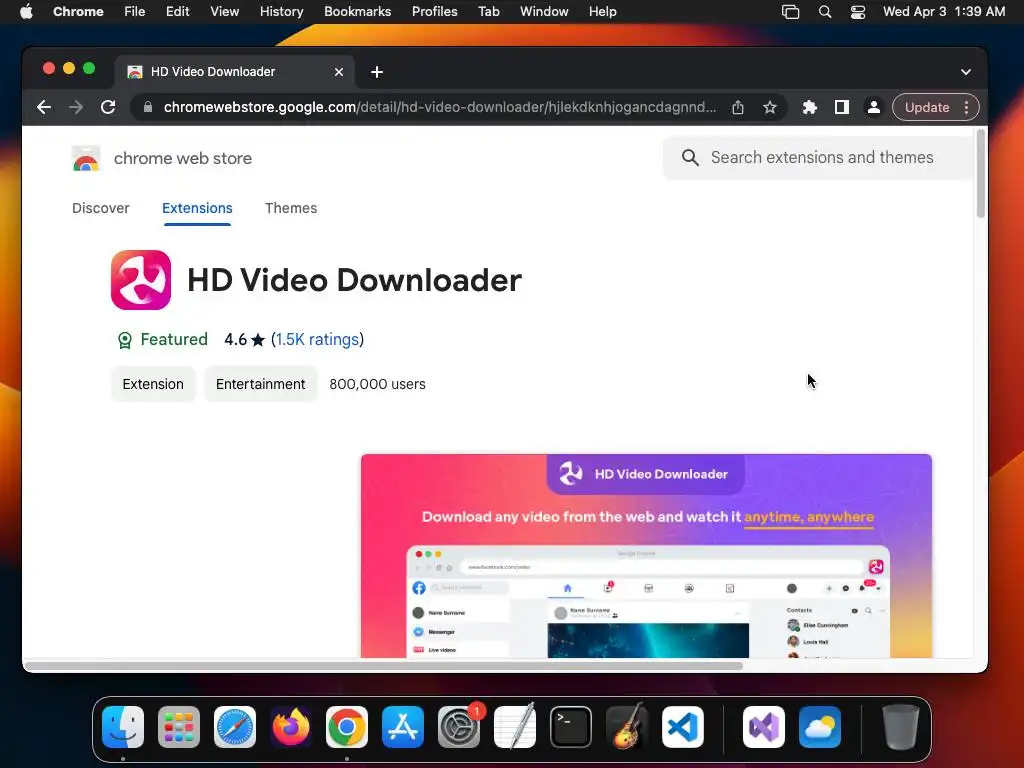Open the purple Visual Studio dock icon

click(764, 727)
